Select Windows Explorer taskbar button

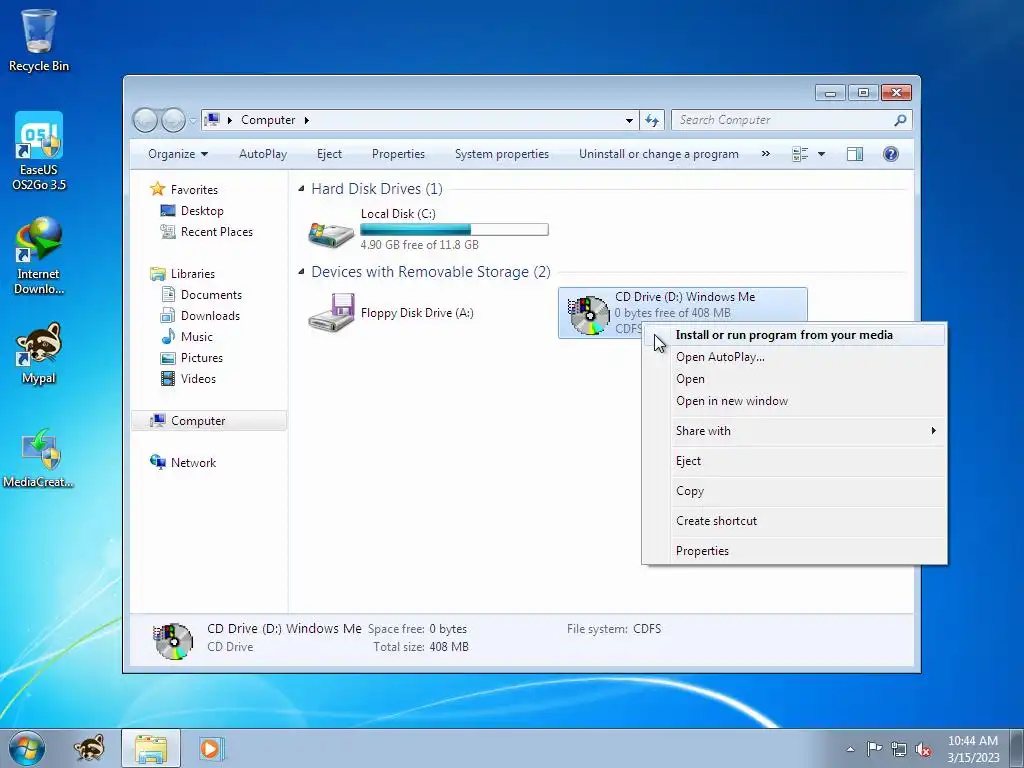151,748
